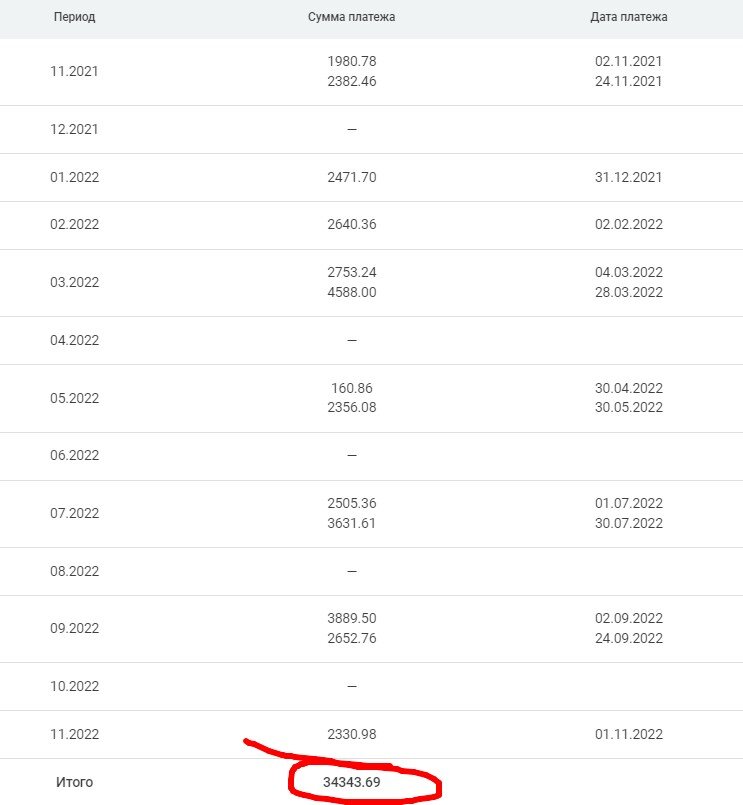Select the 02.2022 period cell
Viewport: 743px width, 805px height.
click(74, 224)
